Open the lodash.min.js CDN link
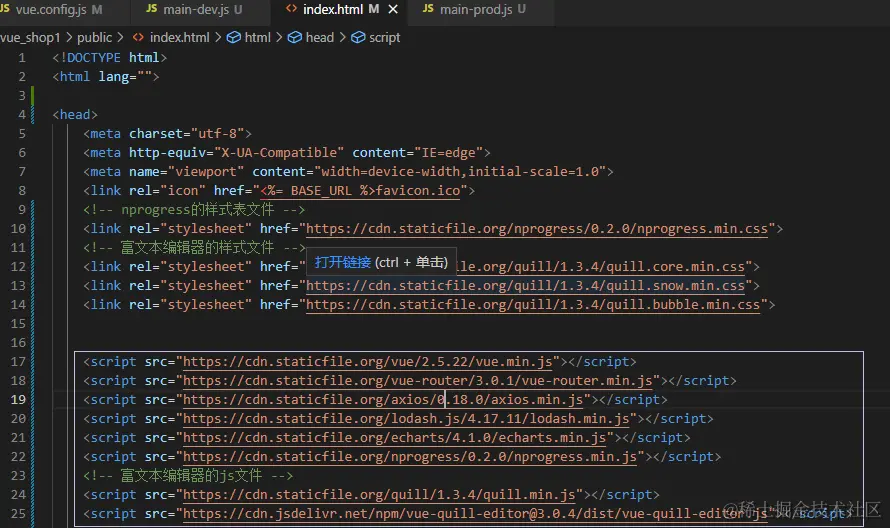 (406, 419)
